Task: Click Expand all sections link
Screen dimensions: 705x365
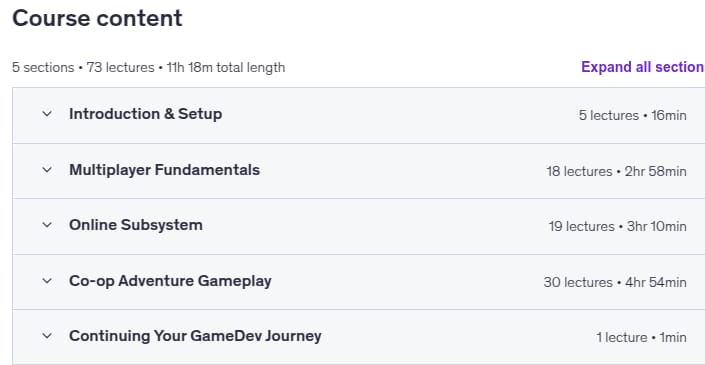Action: pos(643,67)
